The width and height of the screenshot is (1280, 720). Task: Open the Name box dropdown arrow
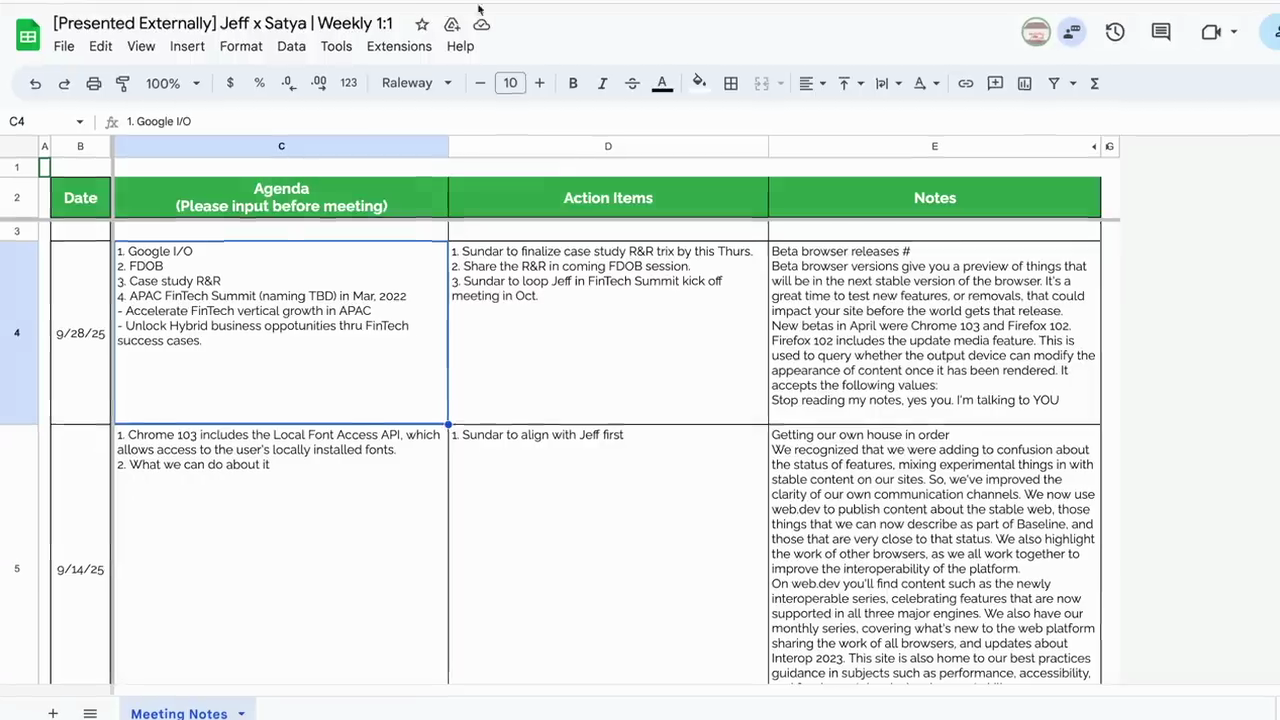pos(80,122)
